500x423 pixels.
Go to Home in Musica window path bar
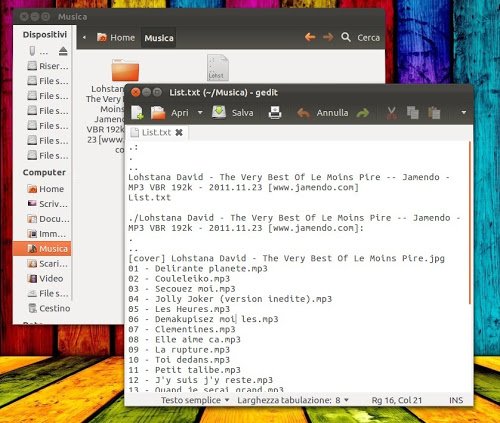click(116, 38)
